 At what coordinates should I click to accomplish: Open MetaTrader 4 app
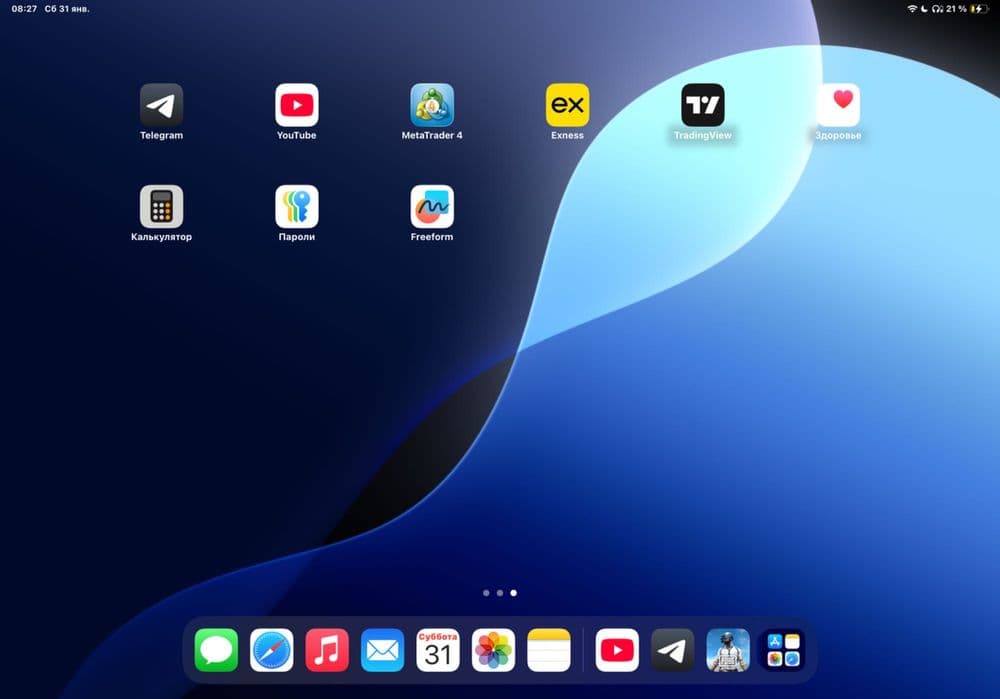[x=432, y=105]
